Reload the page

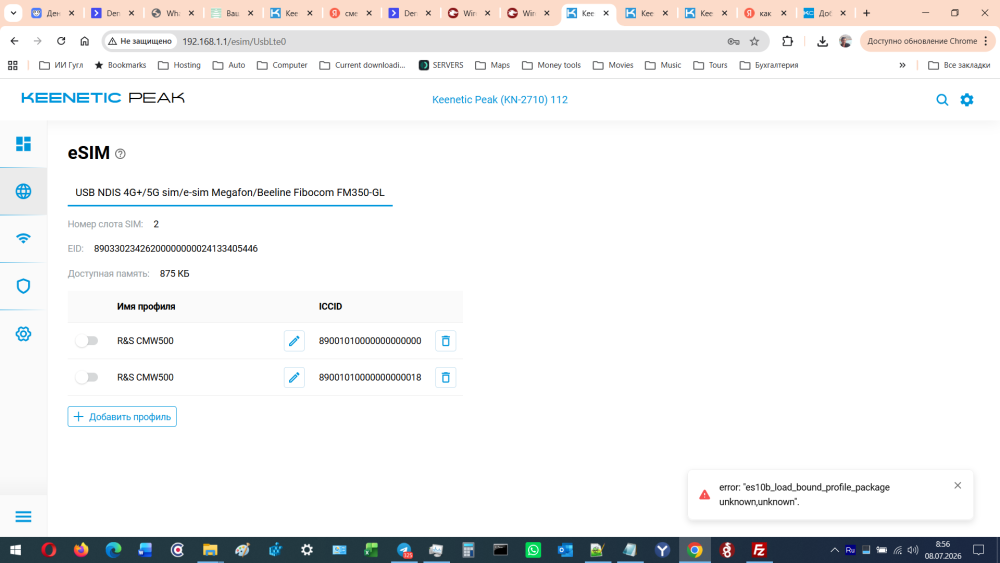pyautogui.click(x=61, y=41)
